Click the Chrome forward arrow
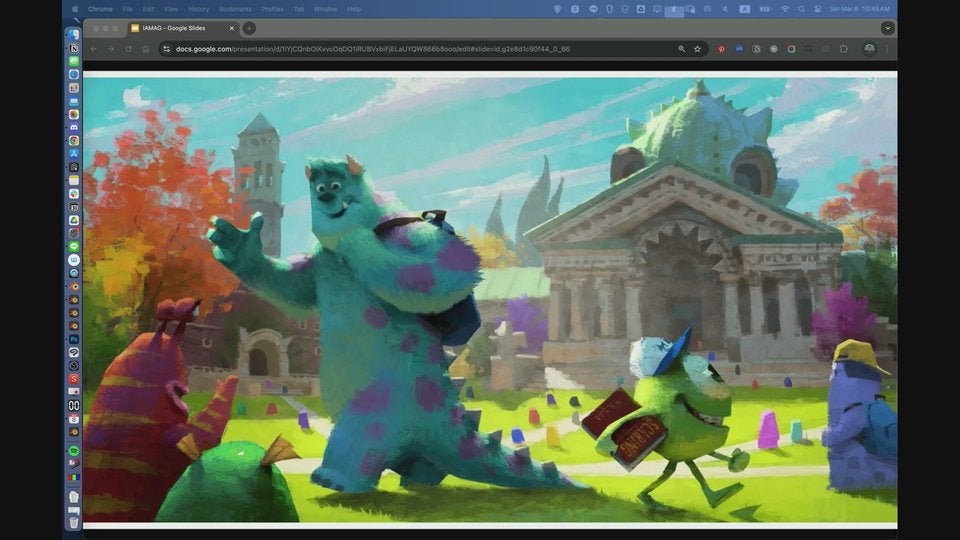This screenshot has width=960, height=540. click(111, 49)
